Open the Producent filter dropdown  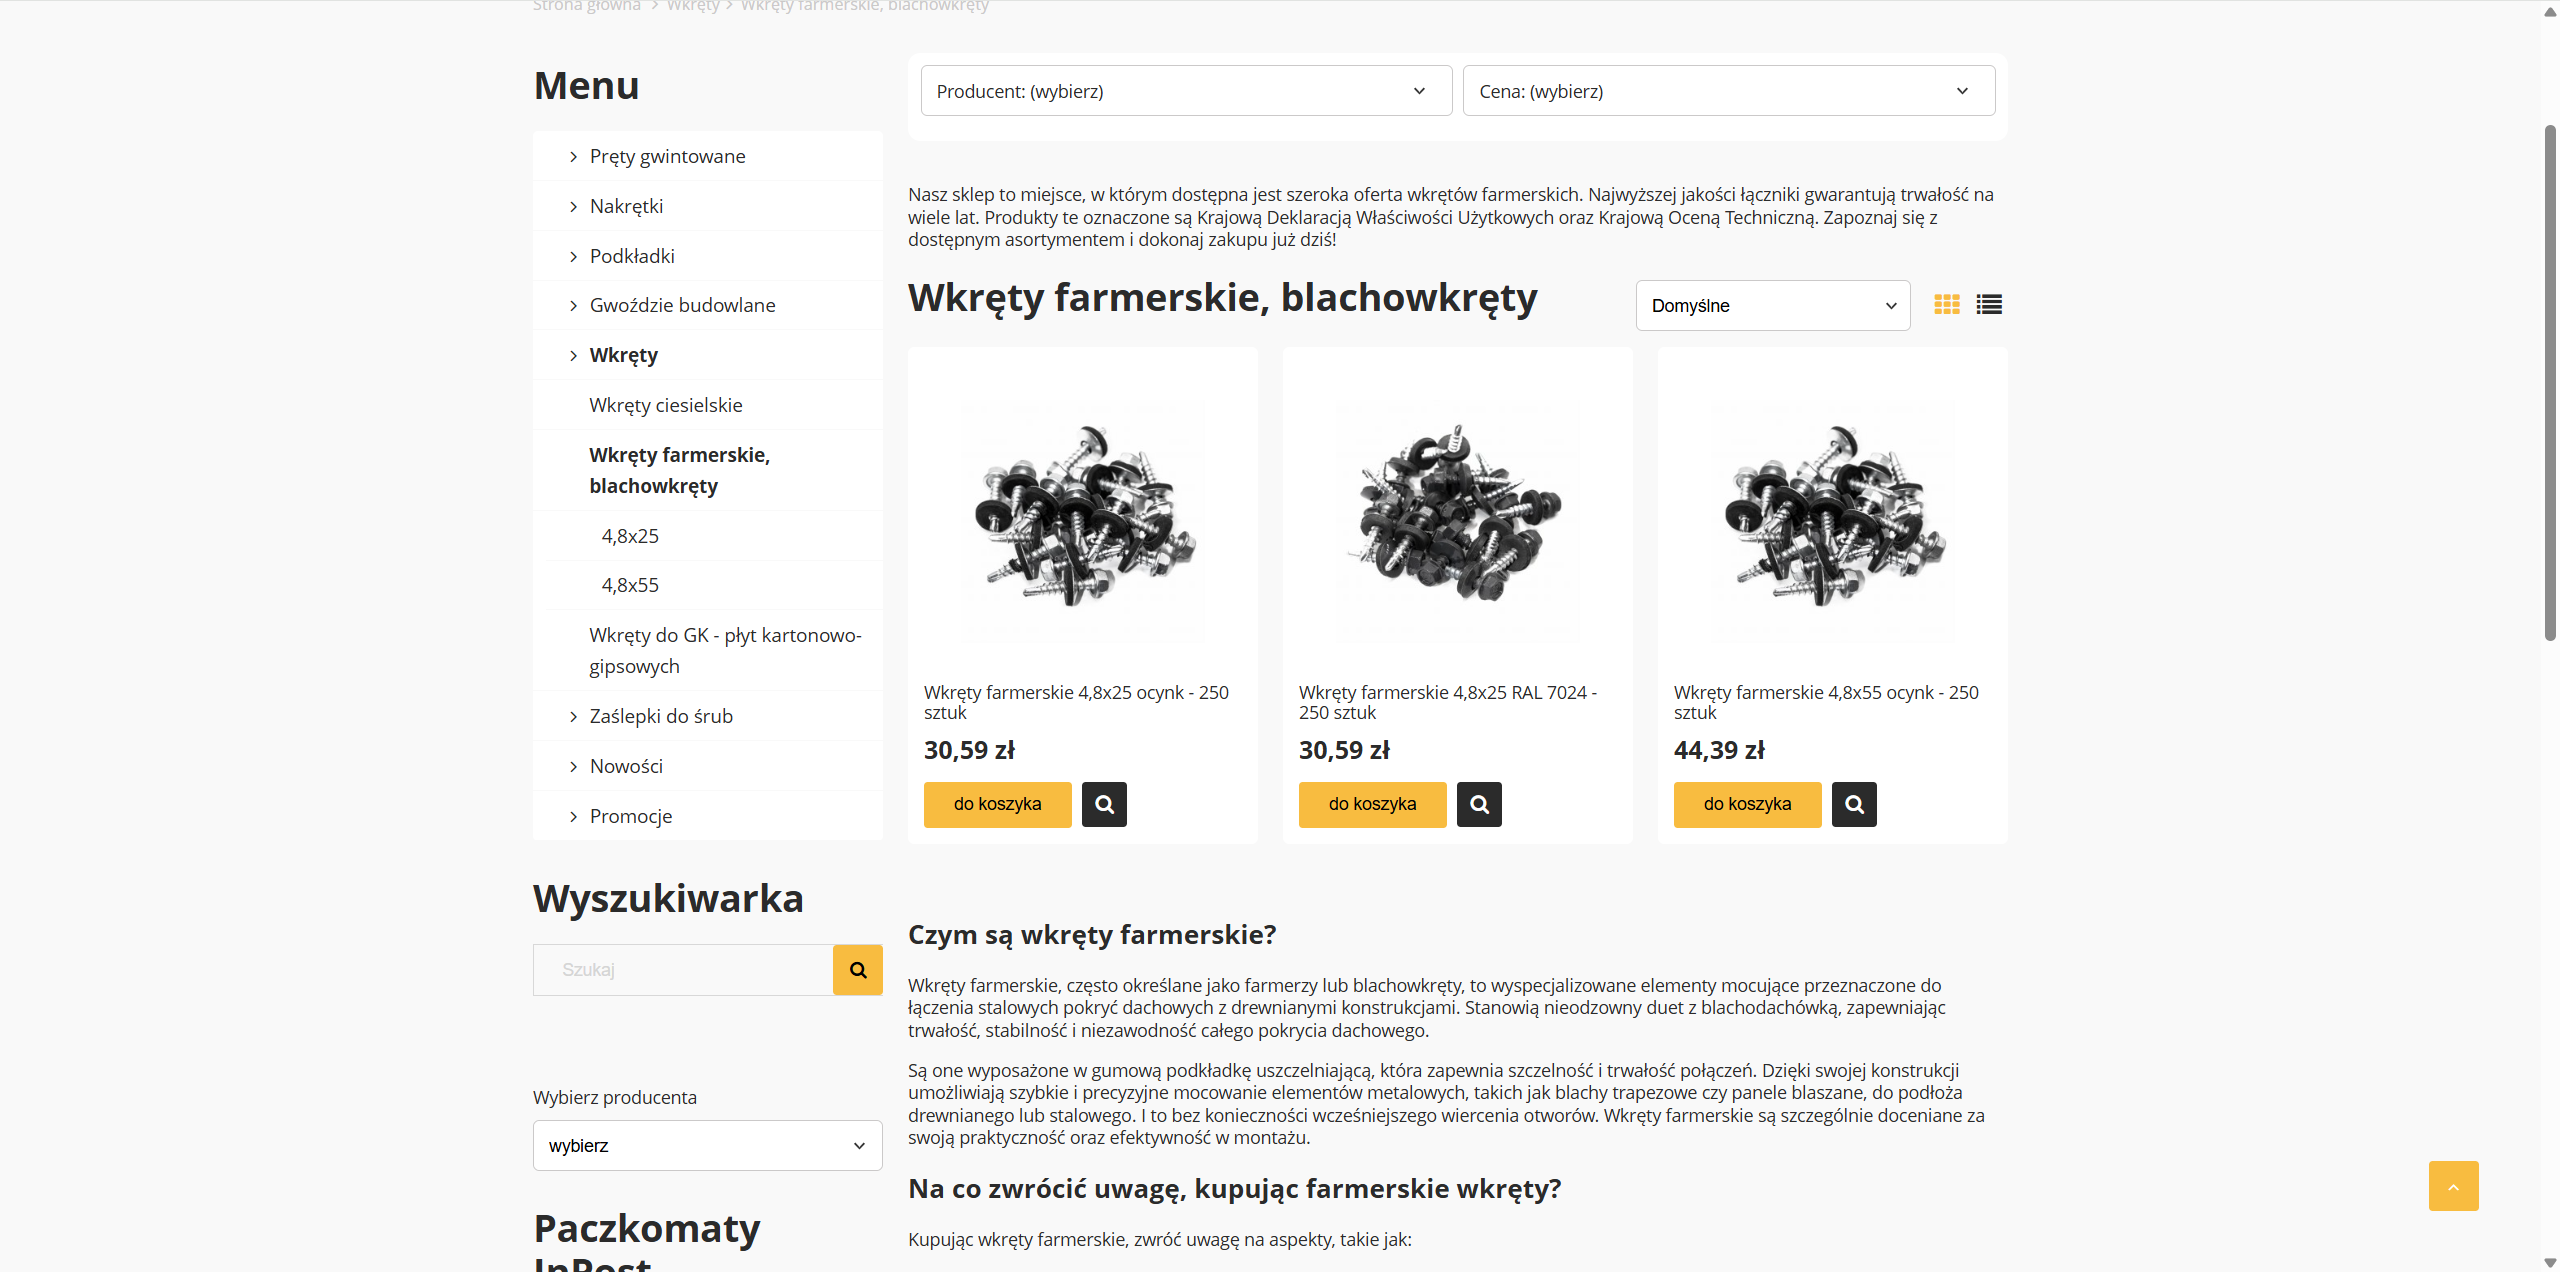[x=1186, y=91]
